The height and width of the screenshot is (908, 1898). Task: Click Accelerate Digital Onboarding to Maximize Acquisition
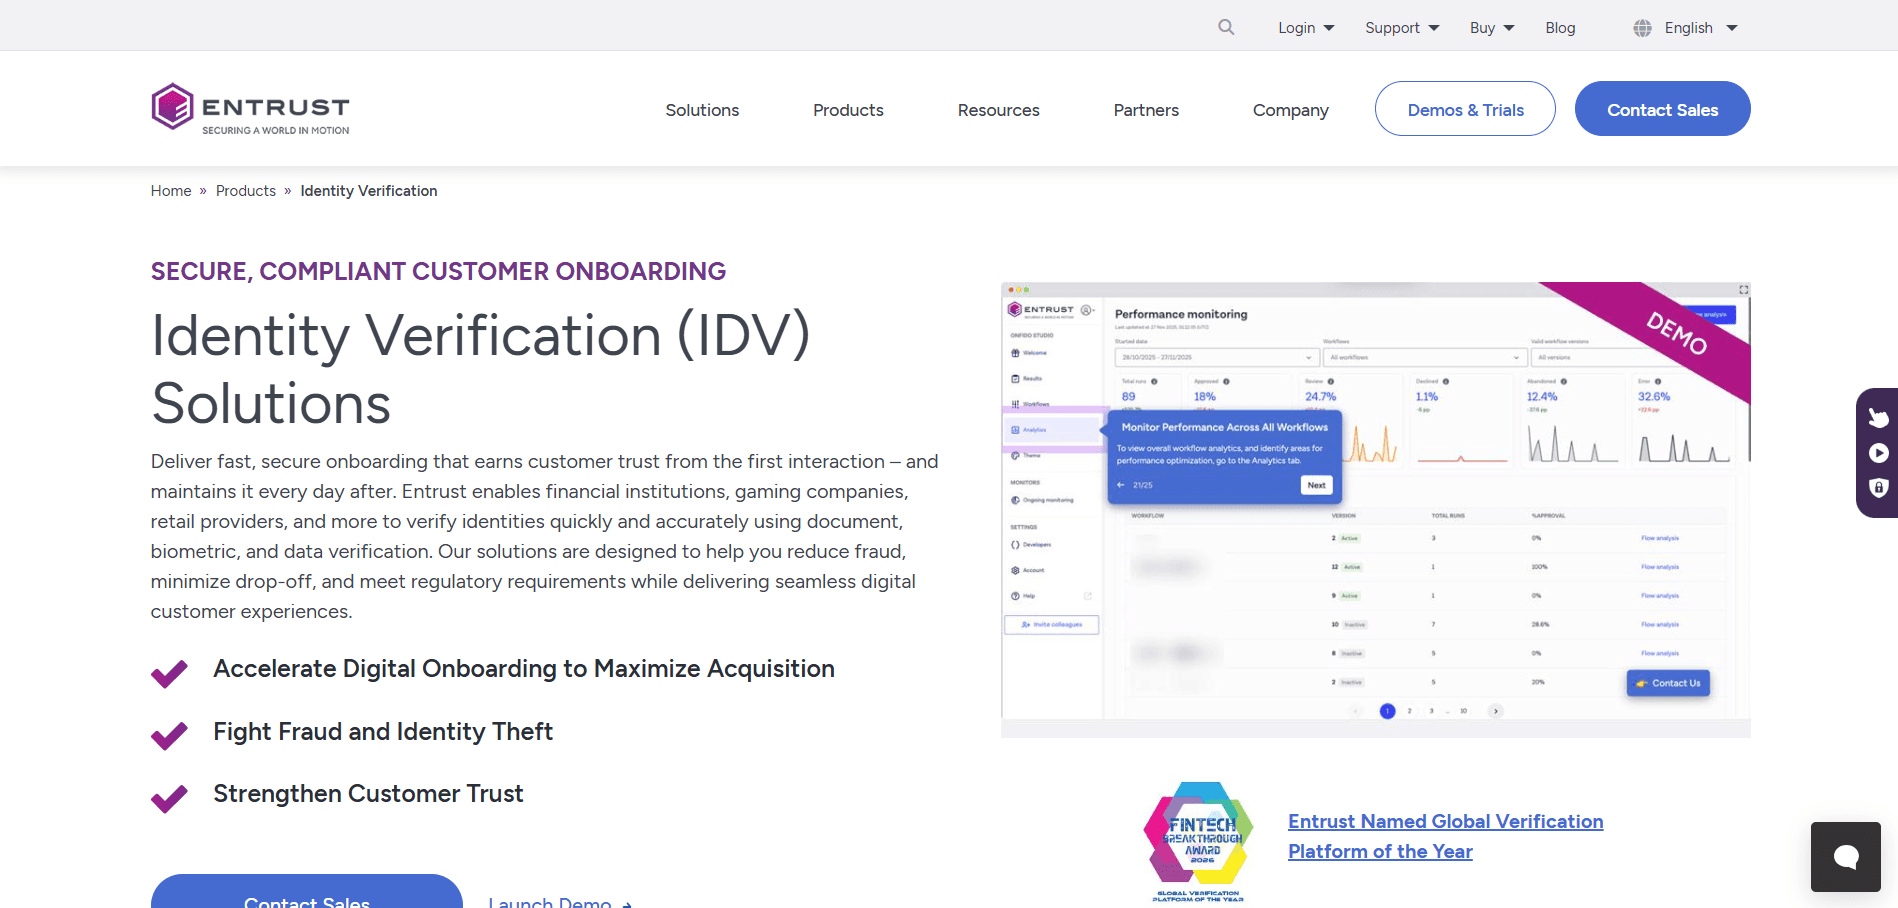coord(524,669)
